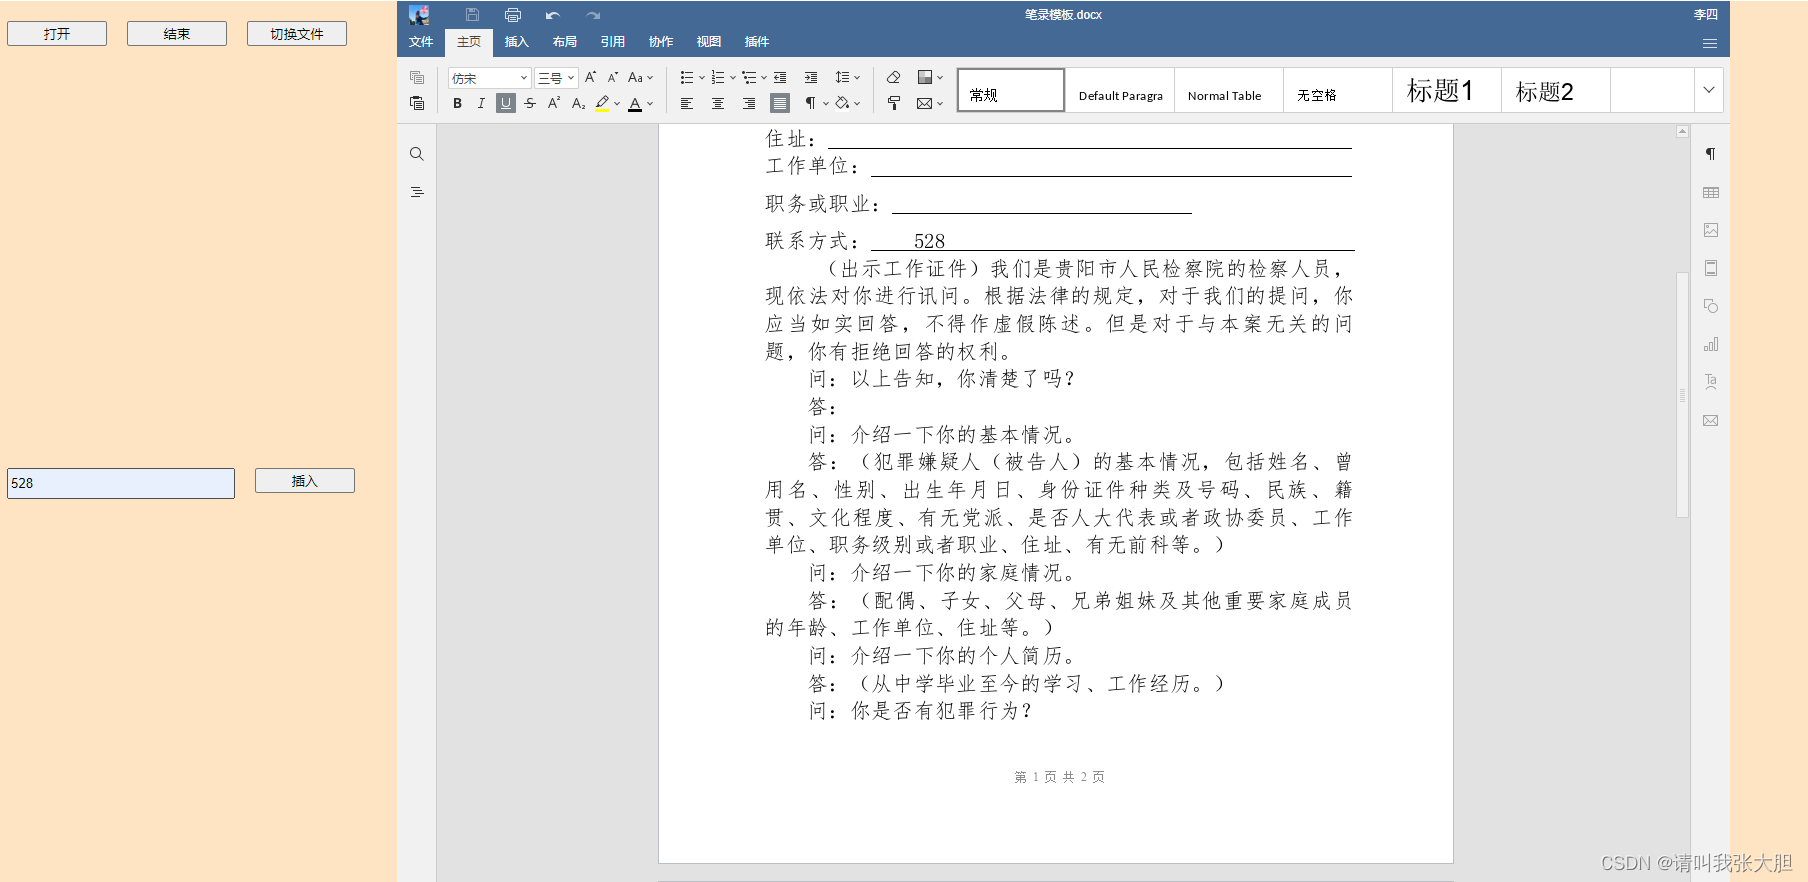
Task: Switch to the 插件 ribbon tab
Action: (x=757, y=42)
